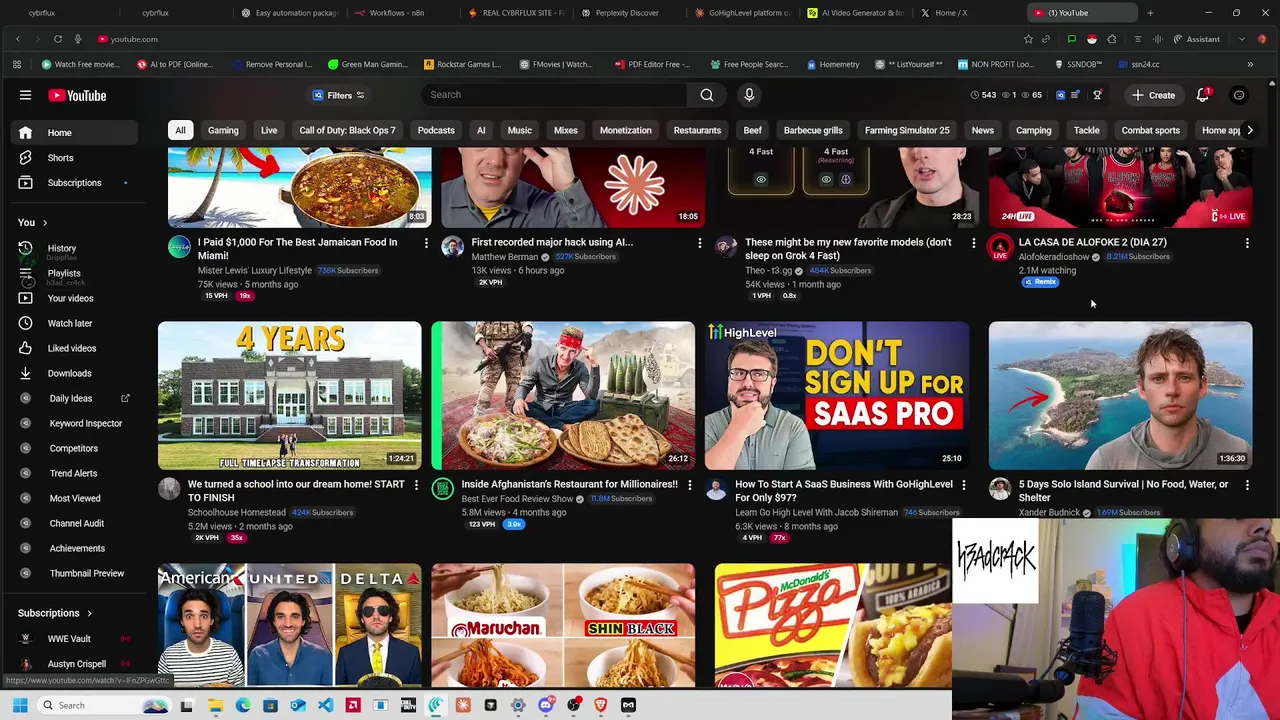This screenshot has width=1280, height=720.
Task: Open options menu for Jamaican Food video
Action: (x=426, y=243)
